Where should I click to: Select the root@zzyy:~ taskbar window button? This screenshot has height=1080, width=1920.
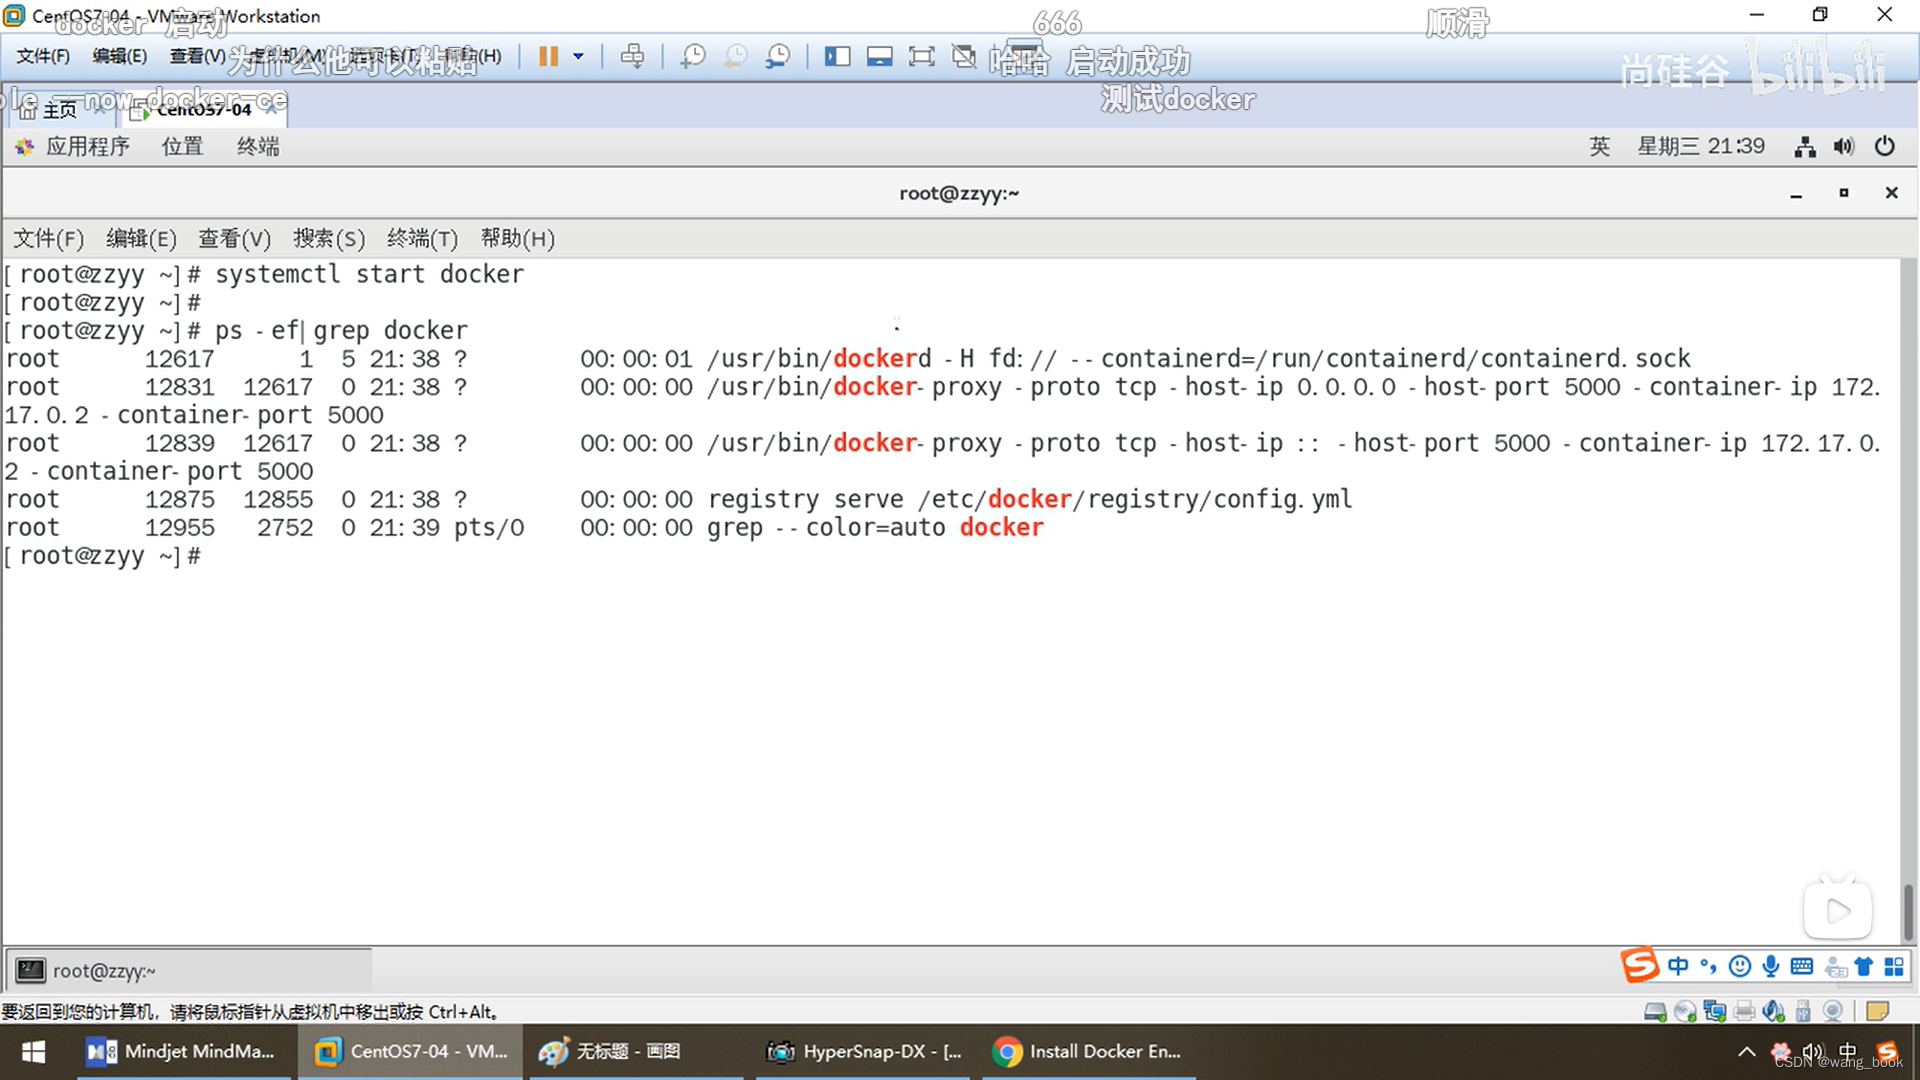(x=190, y=970)
